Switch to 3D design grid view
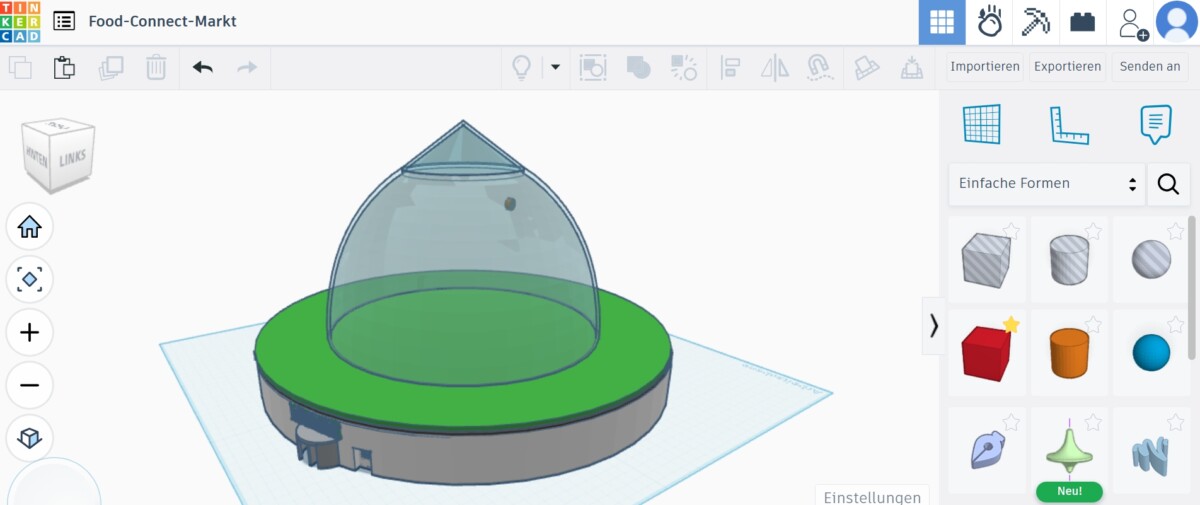This screenshot has height=505, width=1200. click(x=942, y=22)
